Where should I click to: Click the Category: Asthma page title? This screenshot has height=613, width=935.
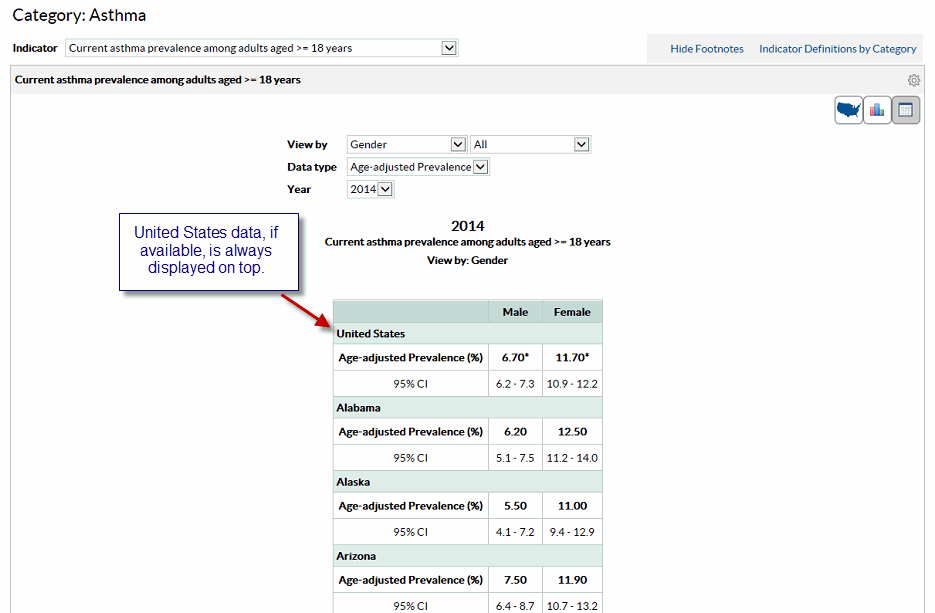coord(79,15)
